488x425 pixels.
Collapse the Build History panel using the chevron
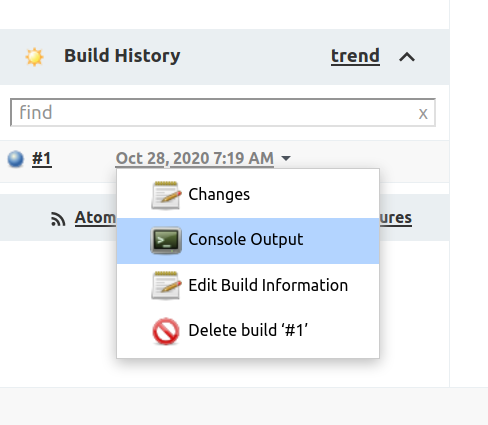click(407, 57)
